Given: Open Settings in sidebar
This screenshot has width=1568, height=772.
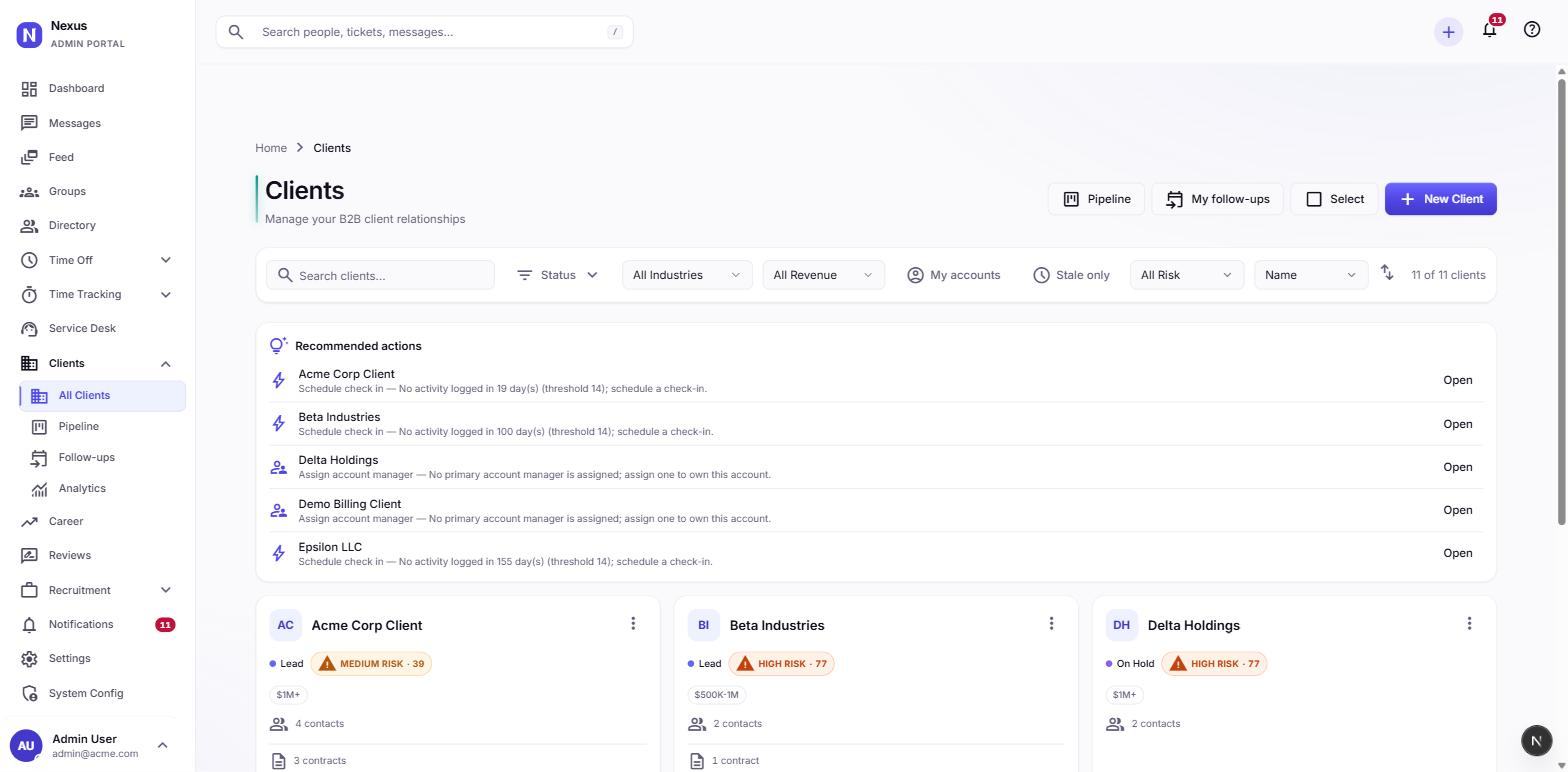Looking at the screenshot, I should tap(97, 658).
